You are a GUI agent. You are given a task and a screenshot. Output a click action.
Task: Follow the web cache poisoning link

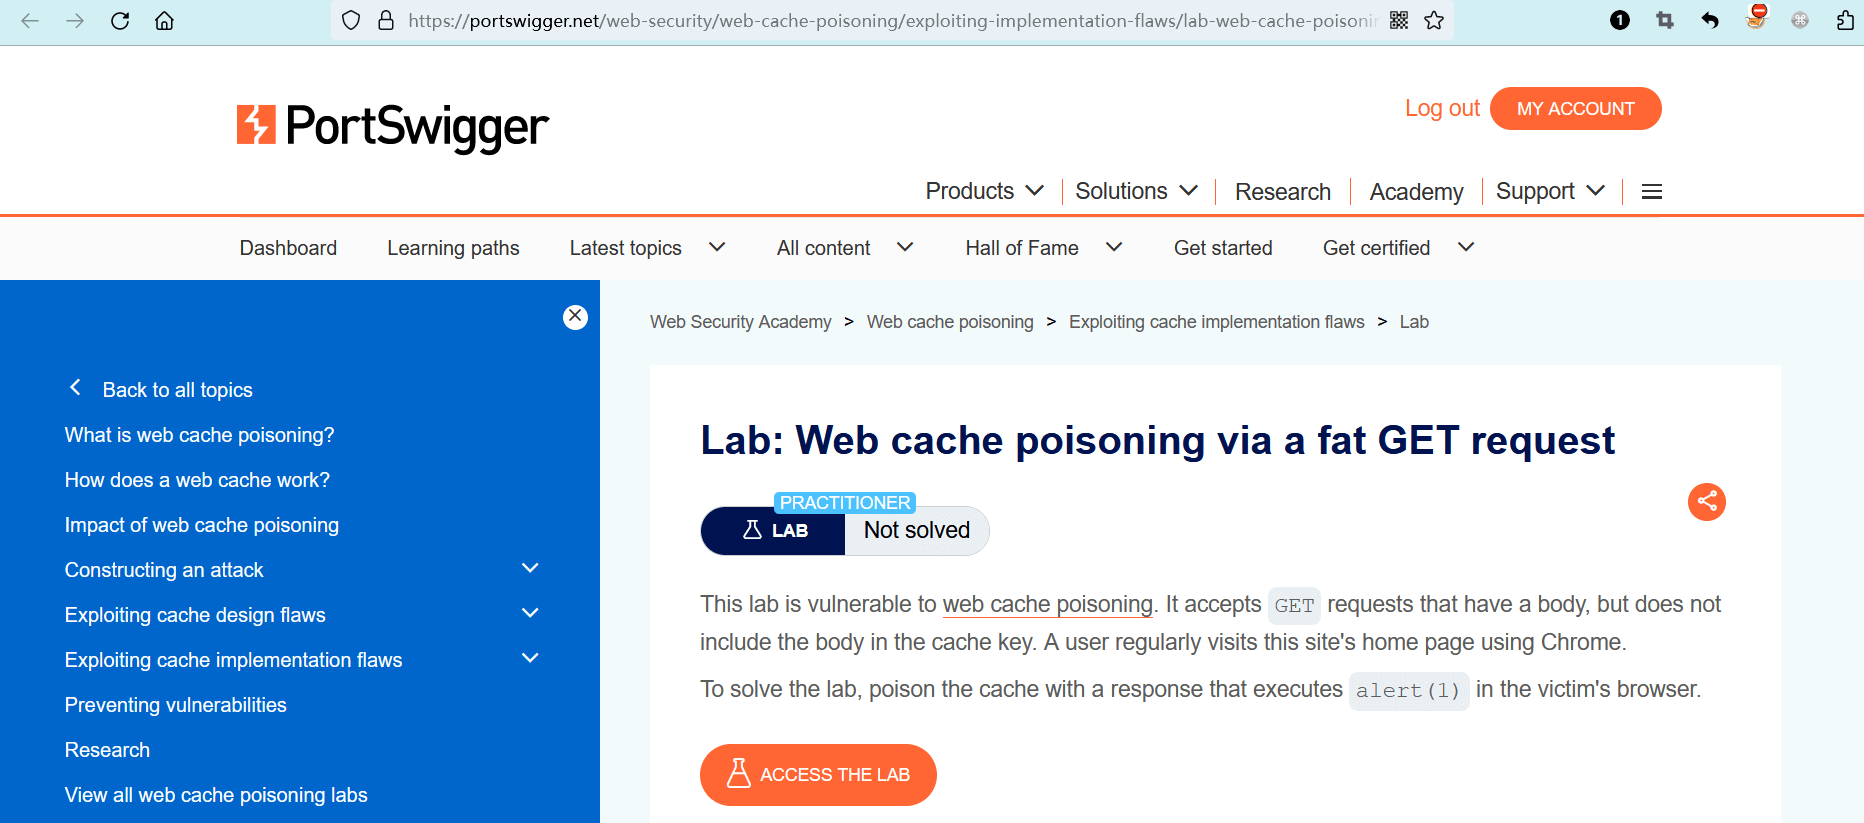(1047, 604)
